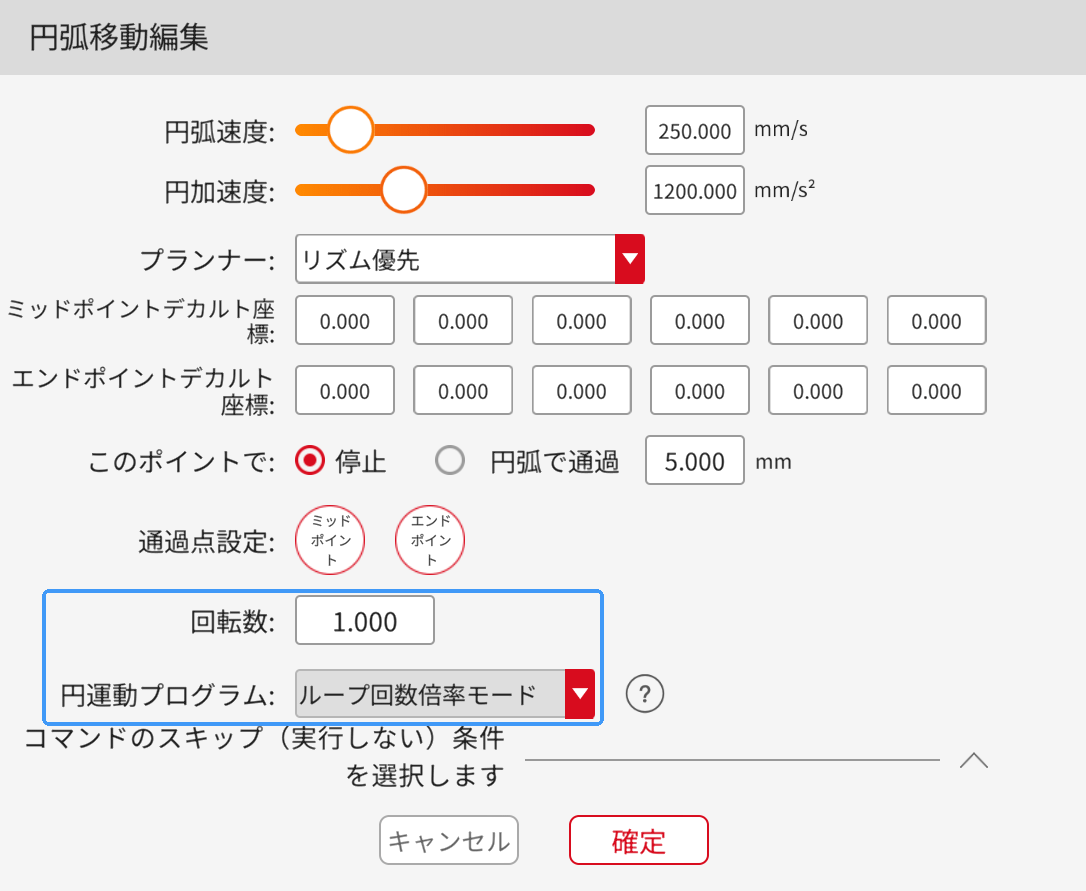1086x891 pixels.
Task: Click the 円弧速度 slider handle
Action: (x=350, y=130)
